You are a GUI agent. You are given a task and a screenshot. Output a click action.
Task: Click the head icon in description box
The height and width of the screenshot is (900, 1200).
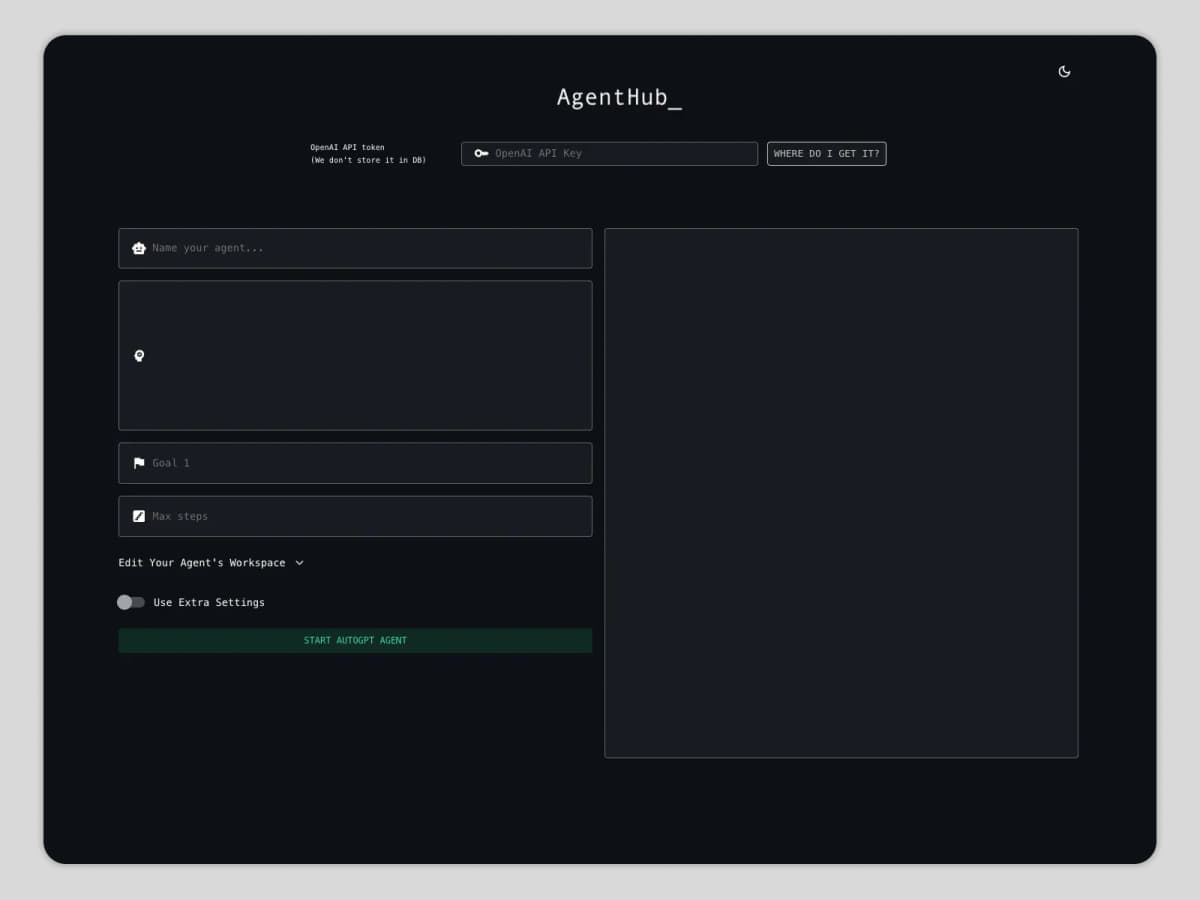(139, 355)
